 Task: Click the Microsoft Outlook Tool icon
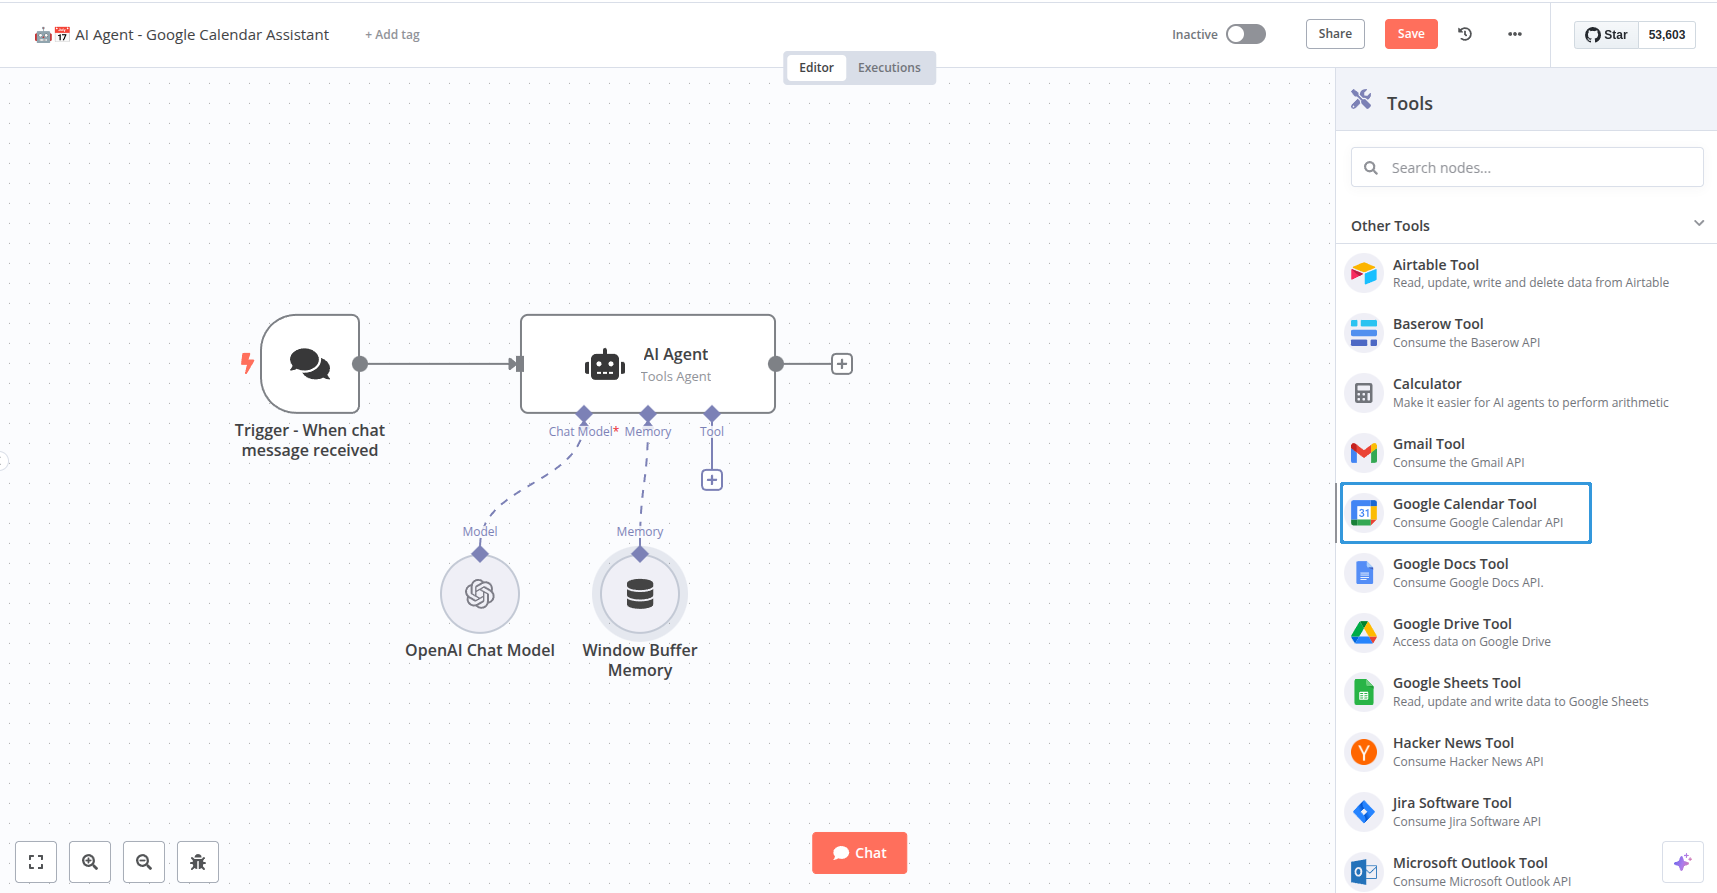pyautogui.click(x=1364, y=872)
